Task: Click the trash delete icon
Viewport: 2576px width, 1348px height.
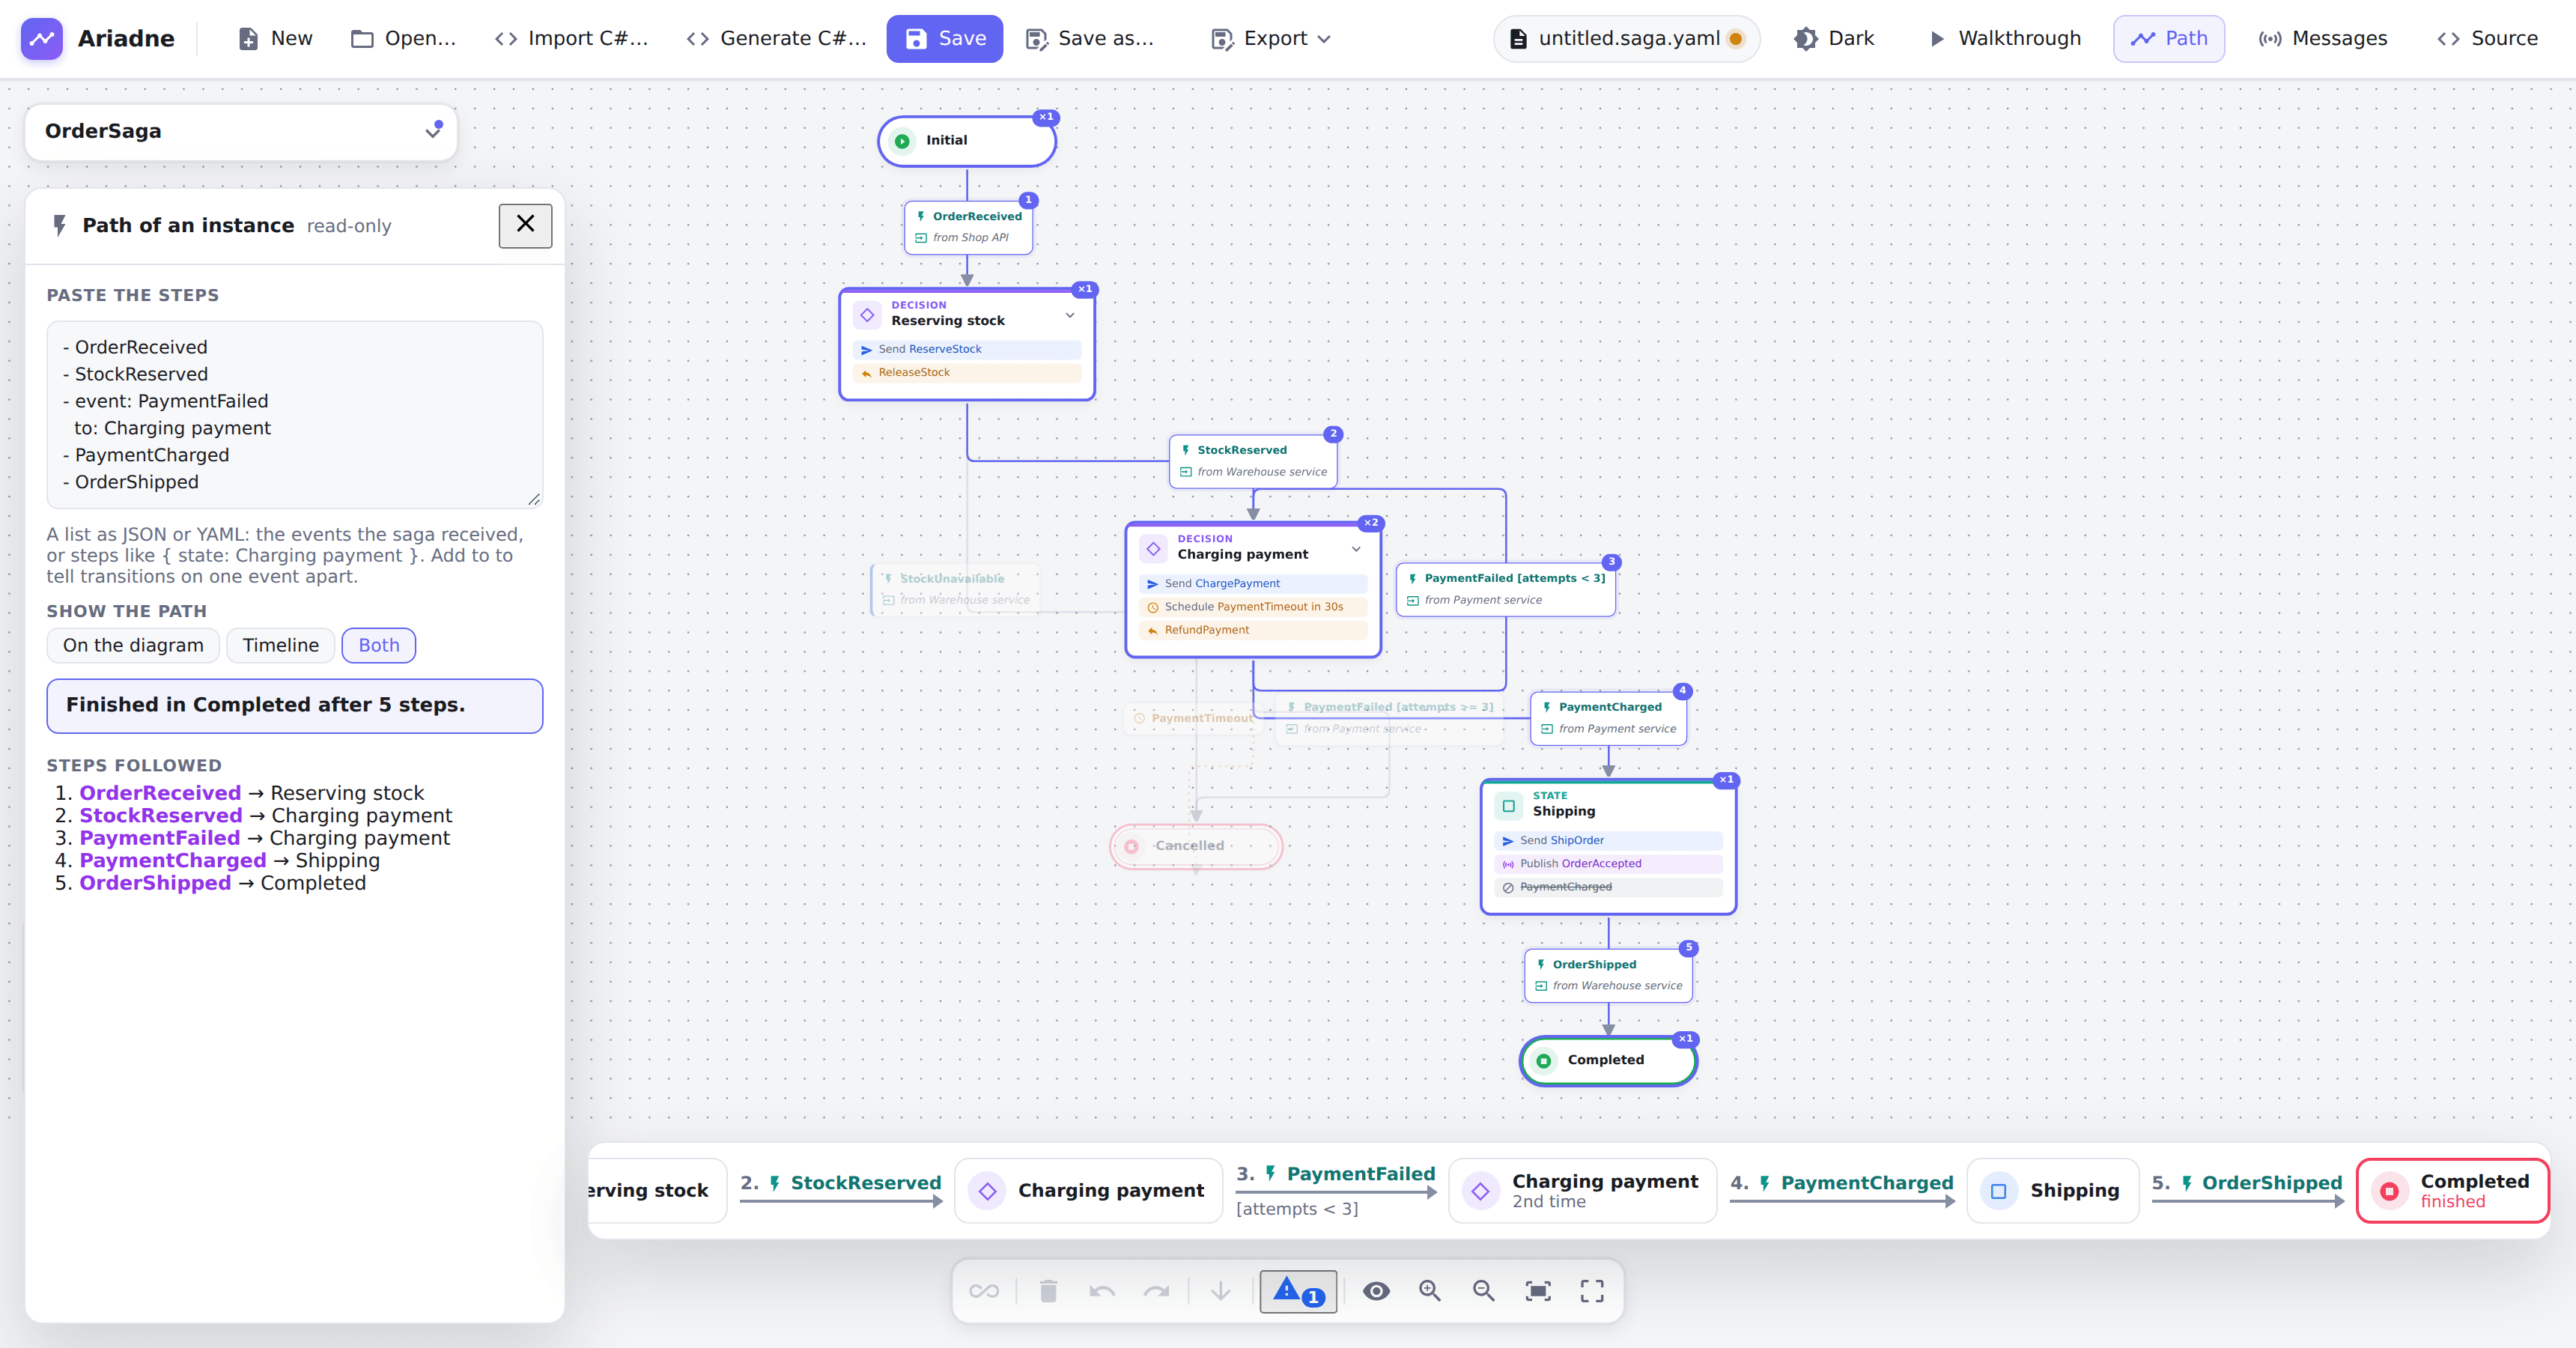Action: pos(1048,1291)
